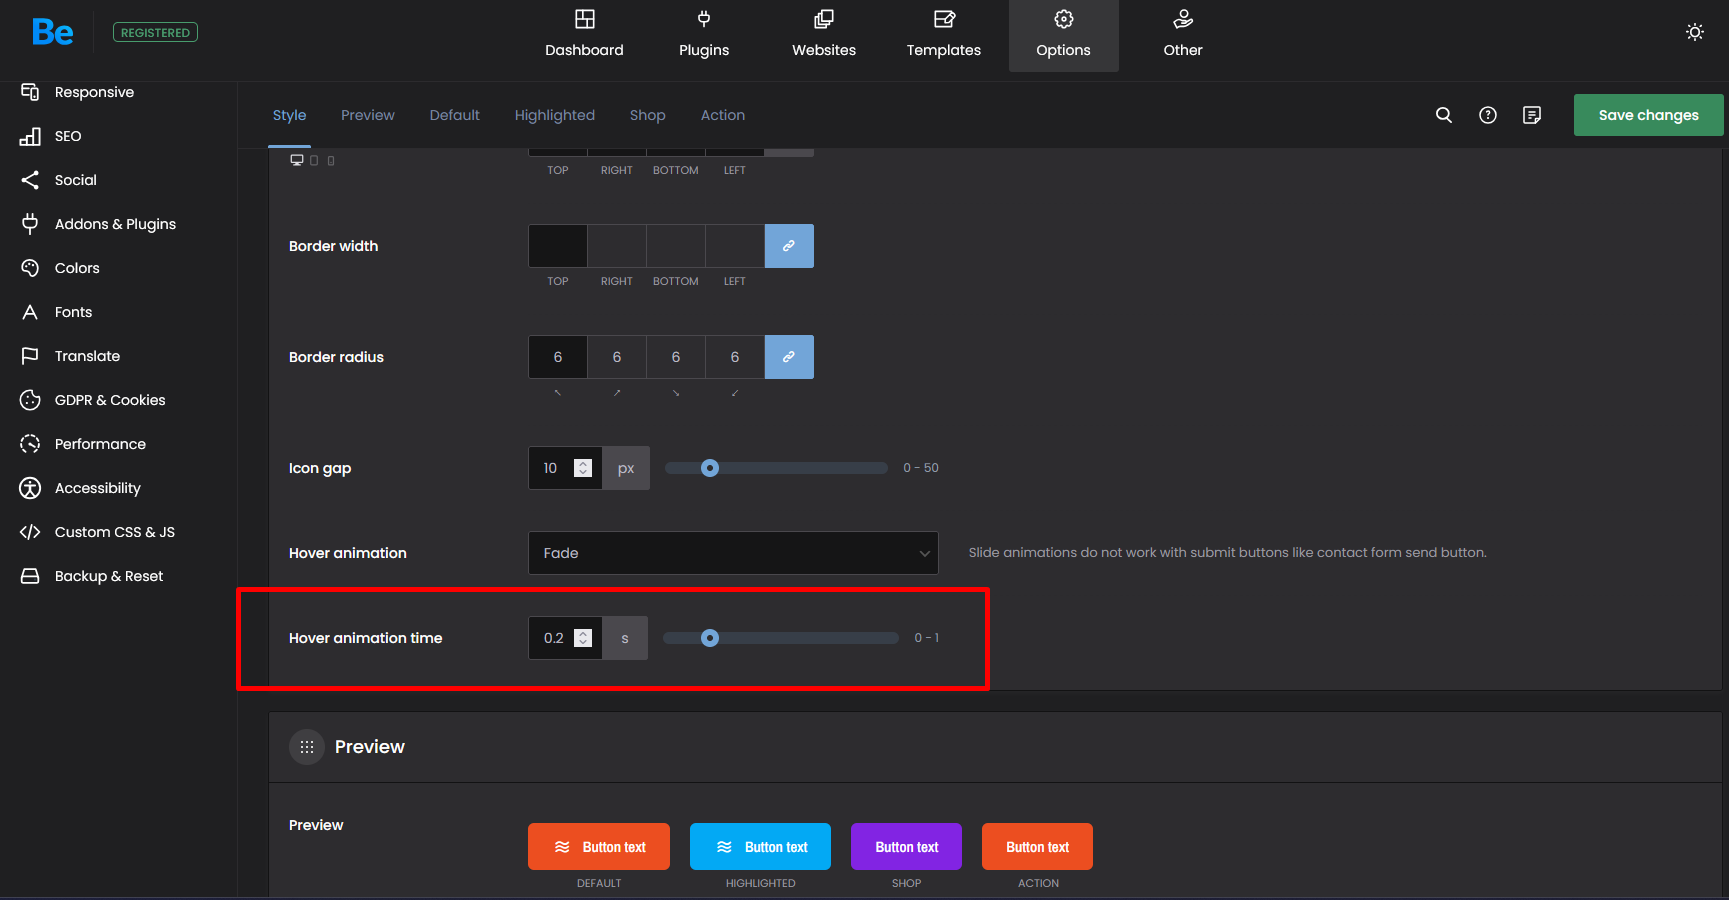
Task: Switch to the Shop tab
Action: (648, 115)
